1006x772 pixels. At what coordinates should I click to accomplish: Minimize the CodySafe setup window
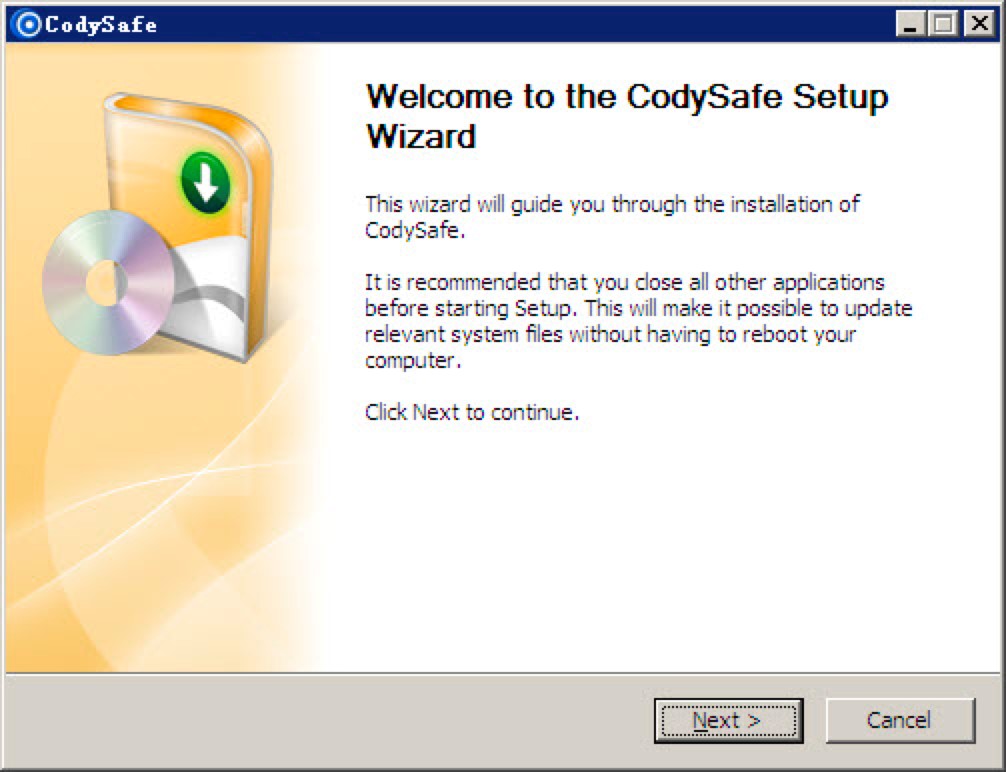coord(910,25)
